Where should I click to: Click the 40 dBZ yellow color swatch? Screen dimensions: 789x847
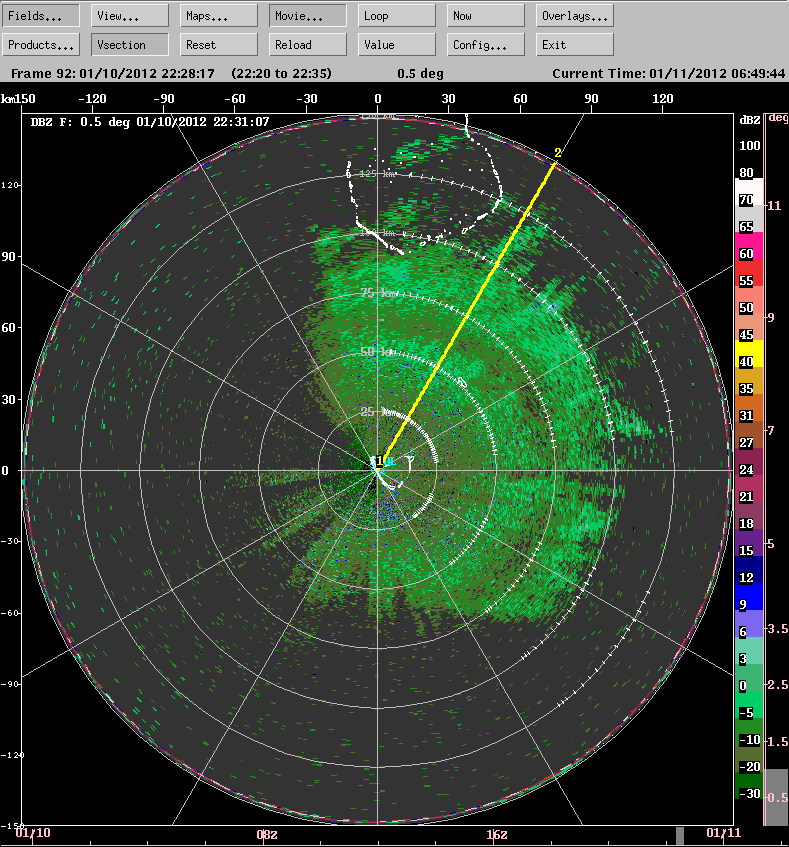point(750,354)
